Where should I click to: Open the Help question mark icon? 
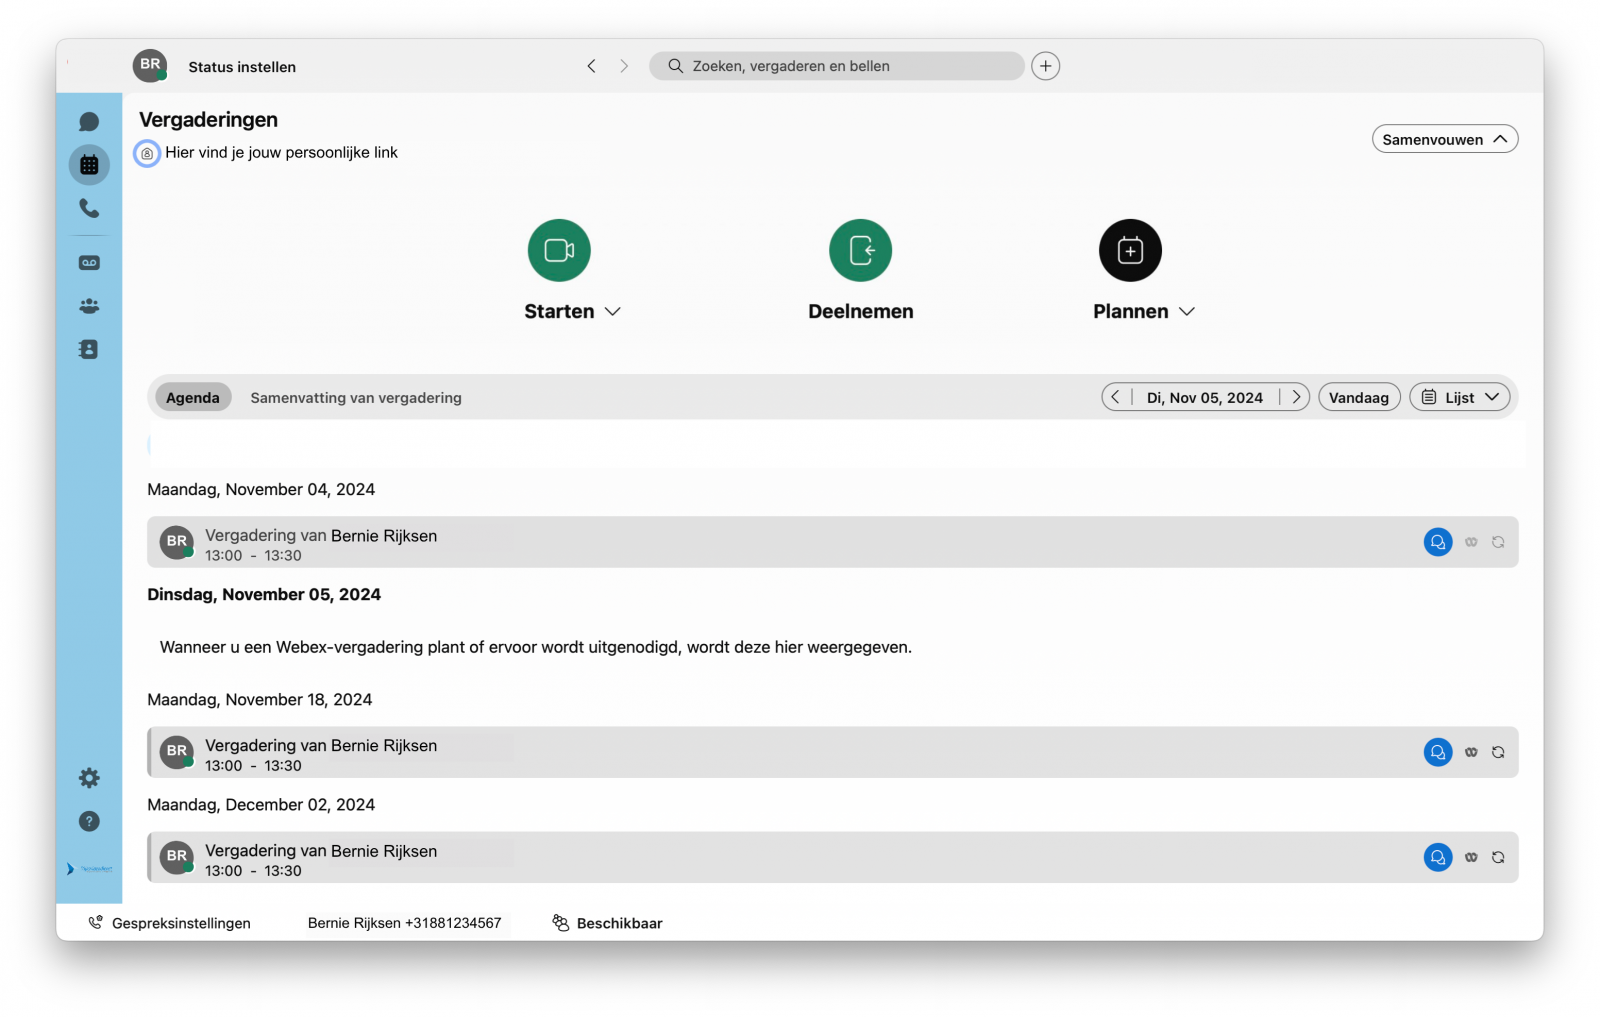point(89,821)
